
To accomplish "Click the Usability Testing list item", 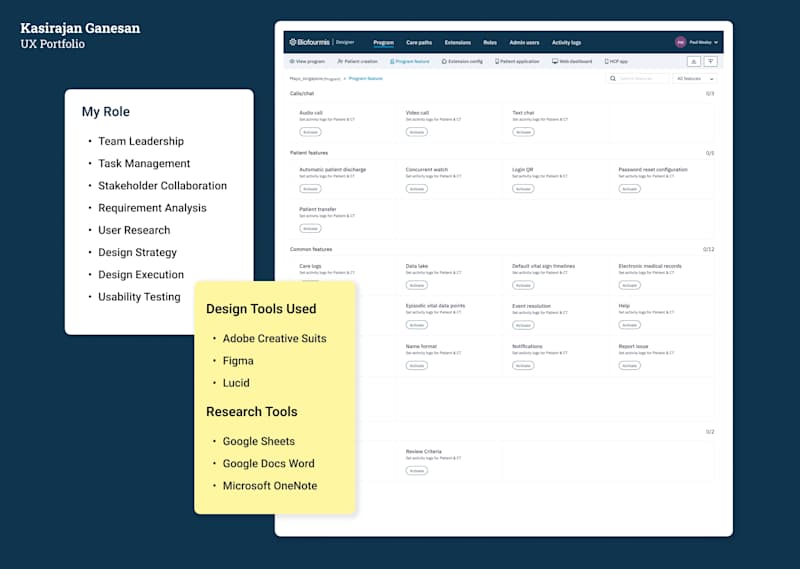I will click(139, 297).
